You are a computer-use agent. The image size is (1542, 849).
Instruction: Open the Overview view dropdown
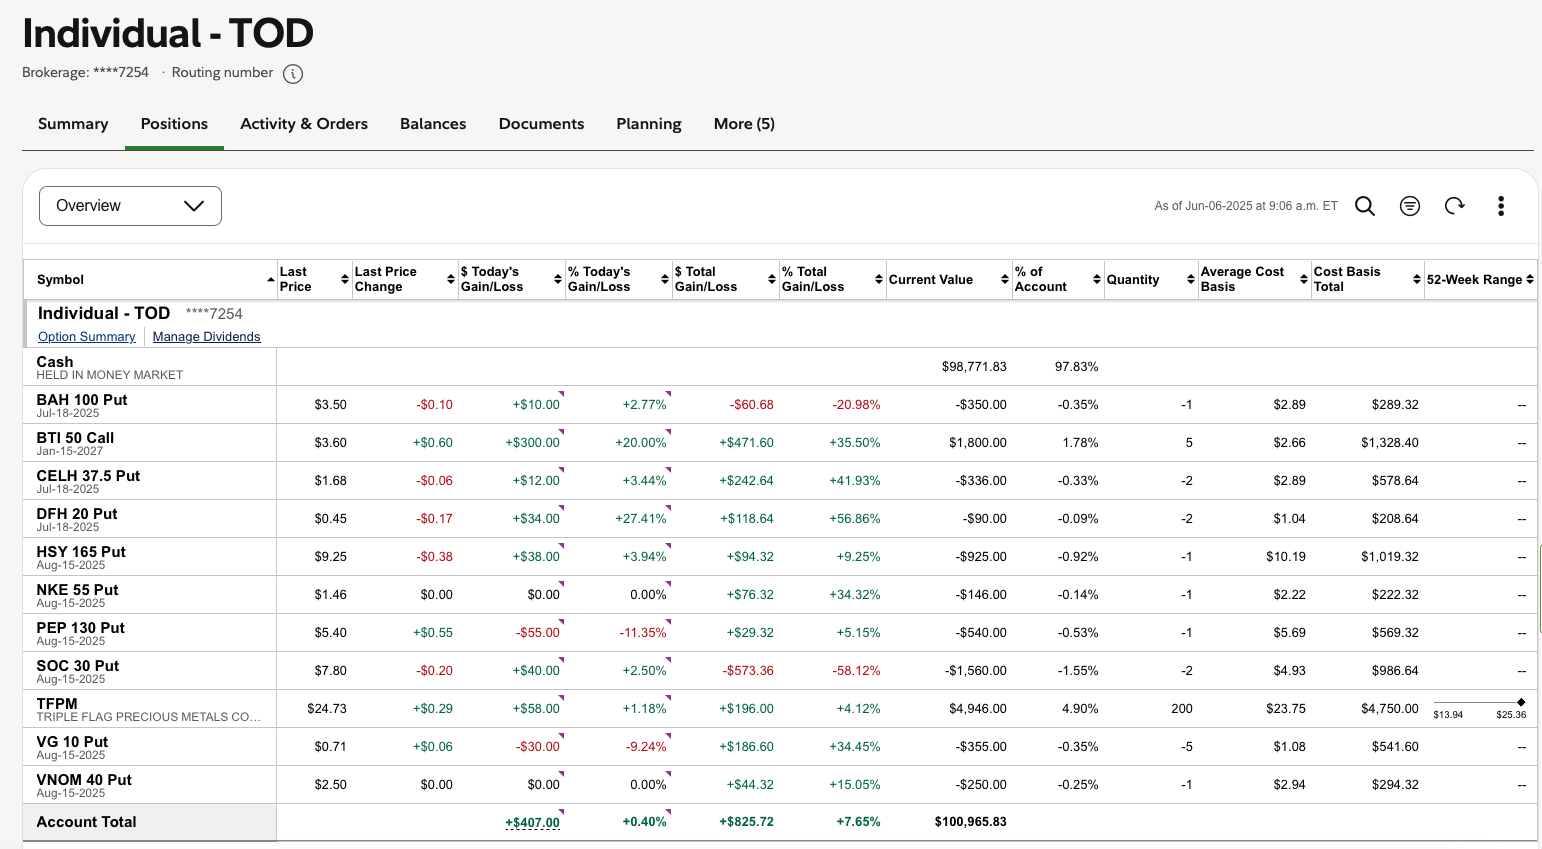click(130, 206)
